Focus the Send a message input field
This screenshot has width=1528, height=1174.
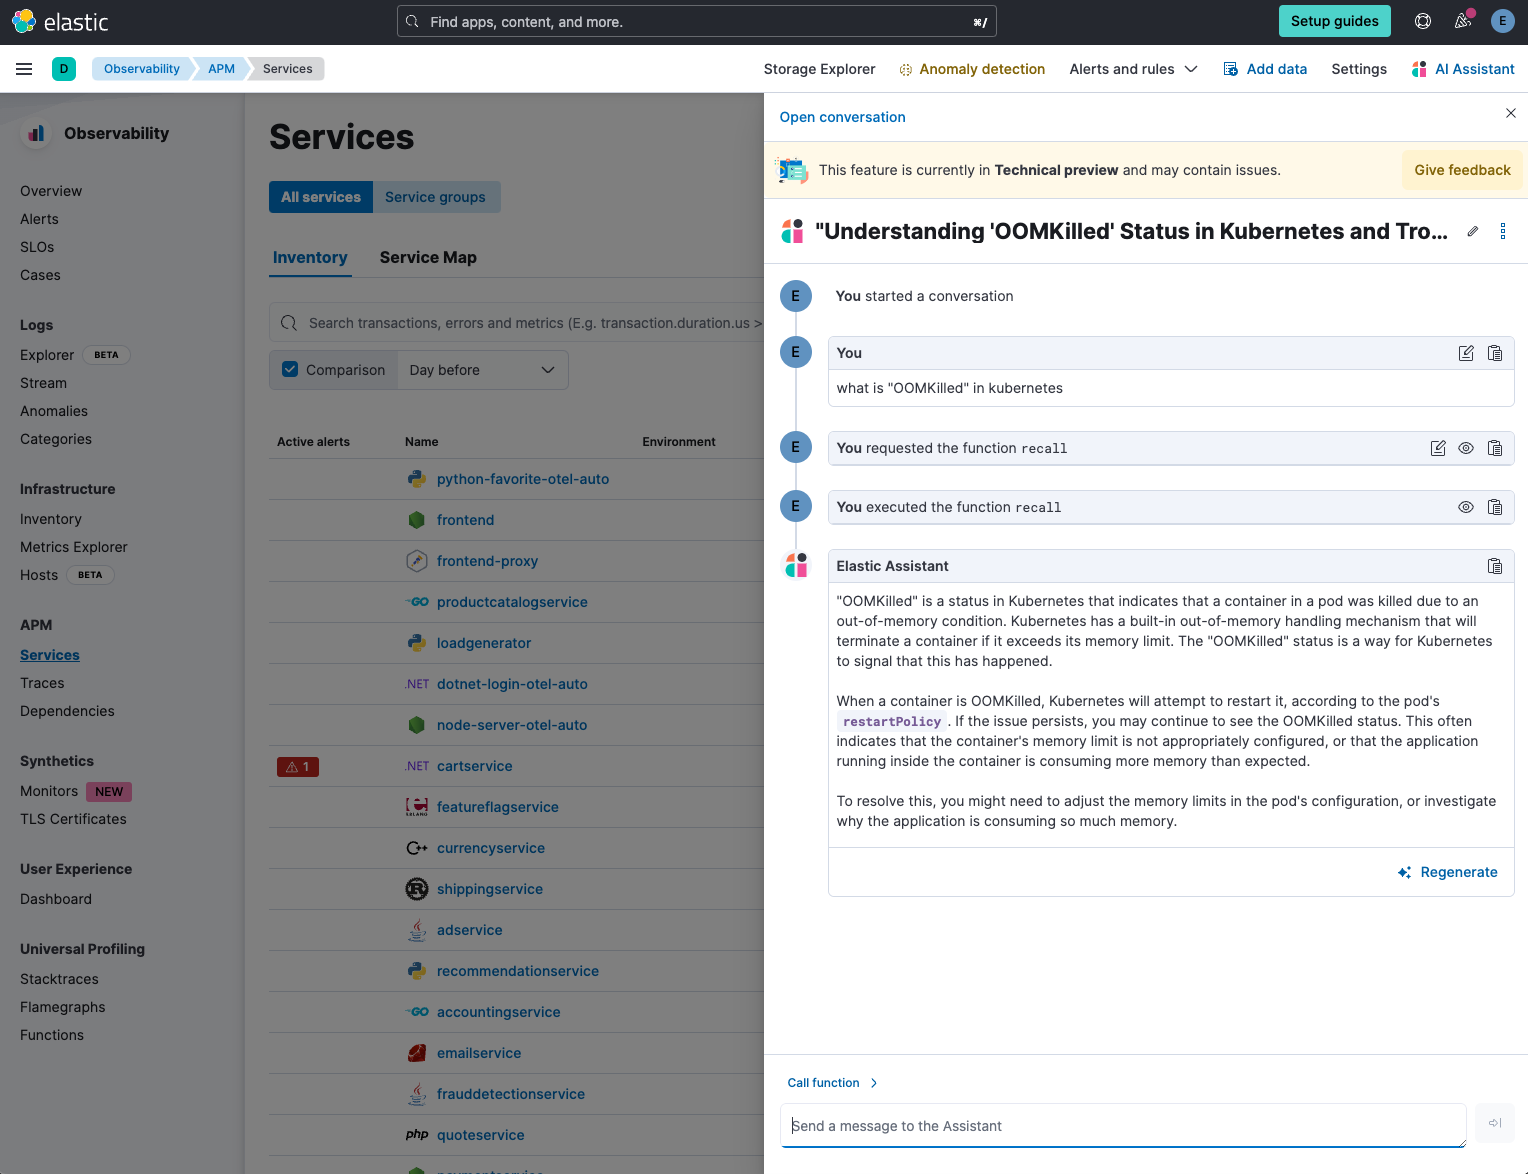tap(1123, 1125)
